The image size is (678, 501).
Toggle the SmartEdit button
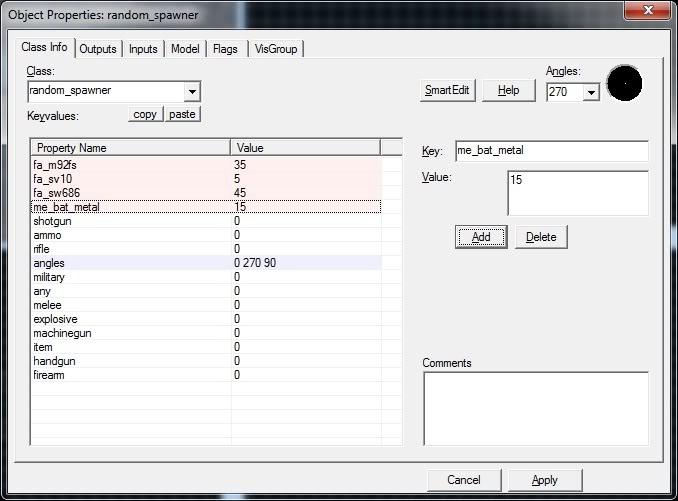point(448,90)
